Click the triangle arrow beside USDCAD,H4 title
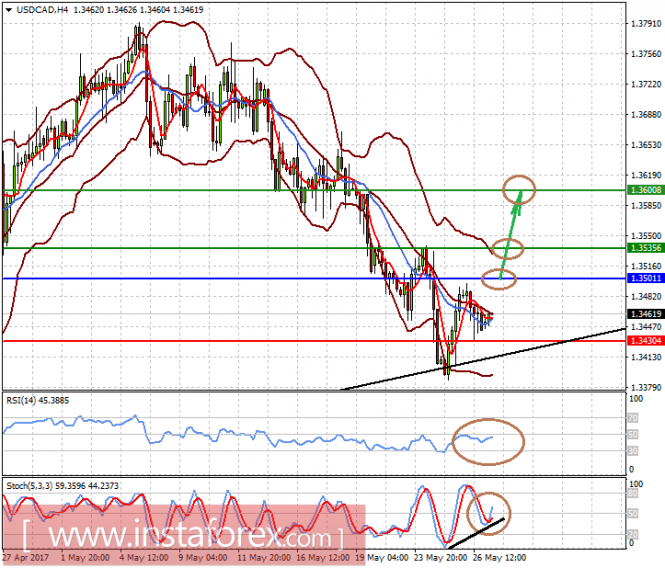The image size is (665, 568). [9, 9]
